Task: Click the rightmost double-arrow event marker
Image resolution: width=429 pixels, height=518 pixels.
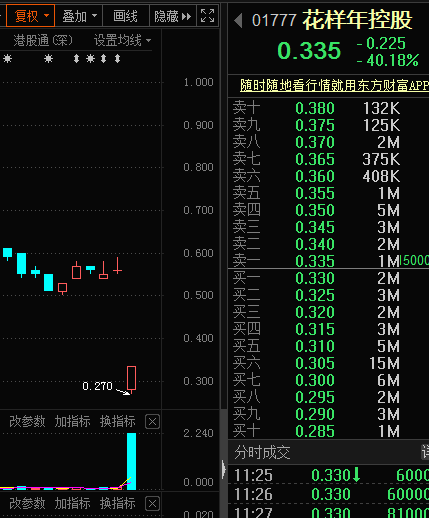Action: coord(117,59)
